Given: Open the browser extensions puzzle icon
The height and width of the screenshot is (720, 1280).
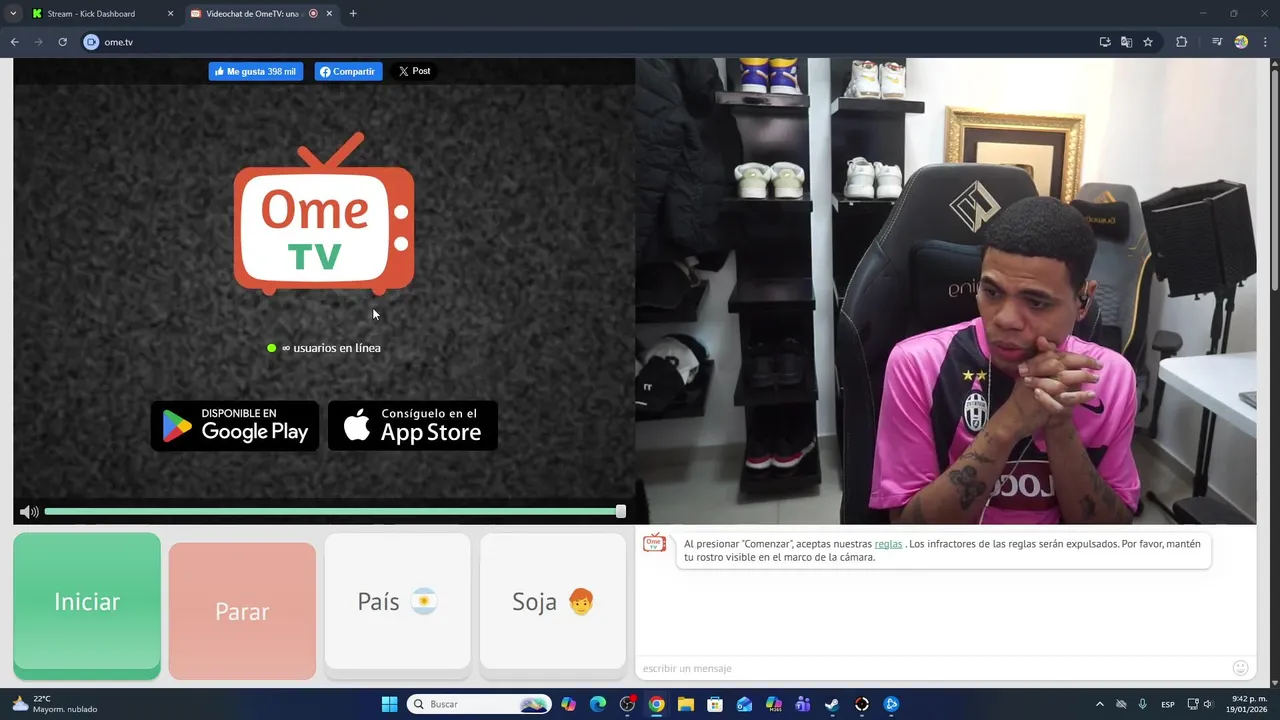Looking at the screenshot, I should tap(1182, 42).
